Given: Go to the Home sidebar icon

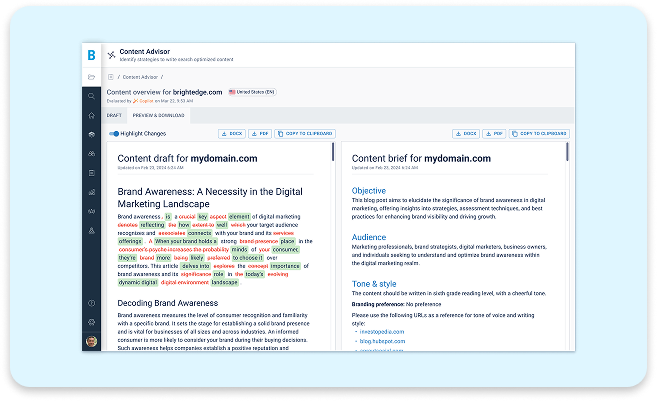Looking at the screenshot, I should (91, 116).
